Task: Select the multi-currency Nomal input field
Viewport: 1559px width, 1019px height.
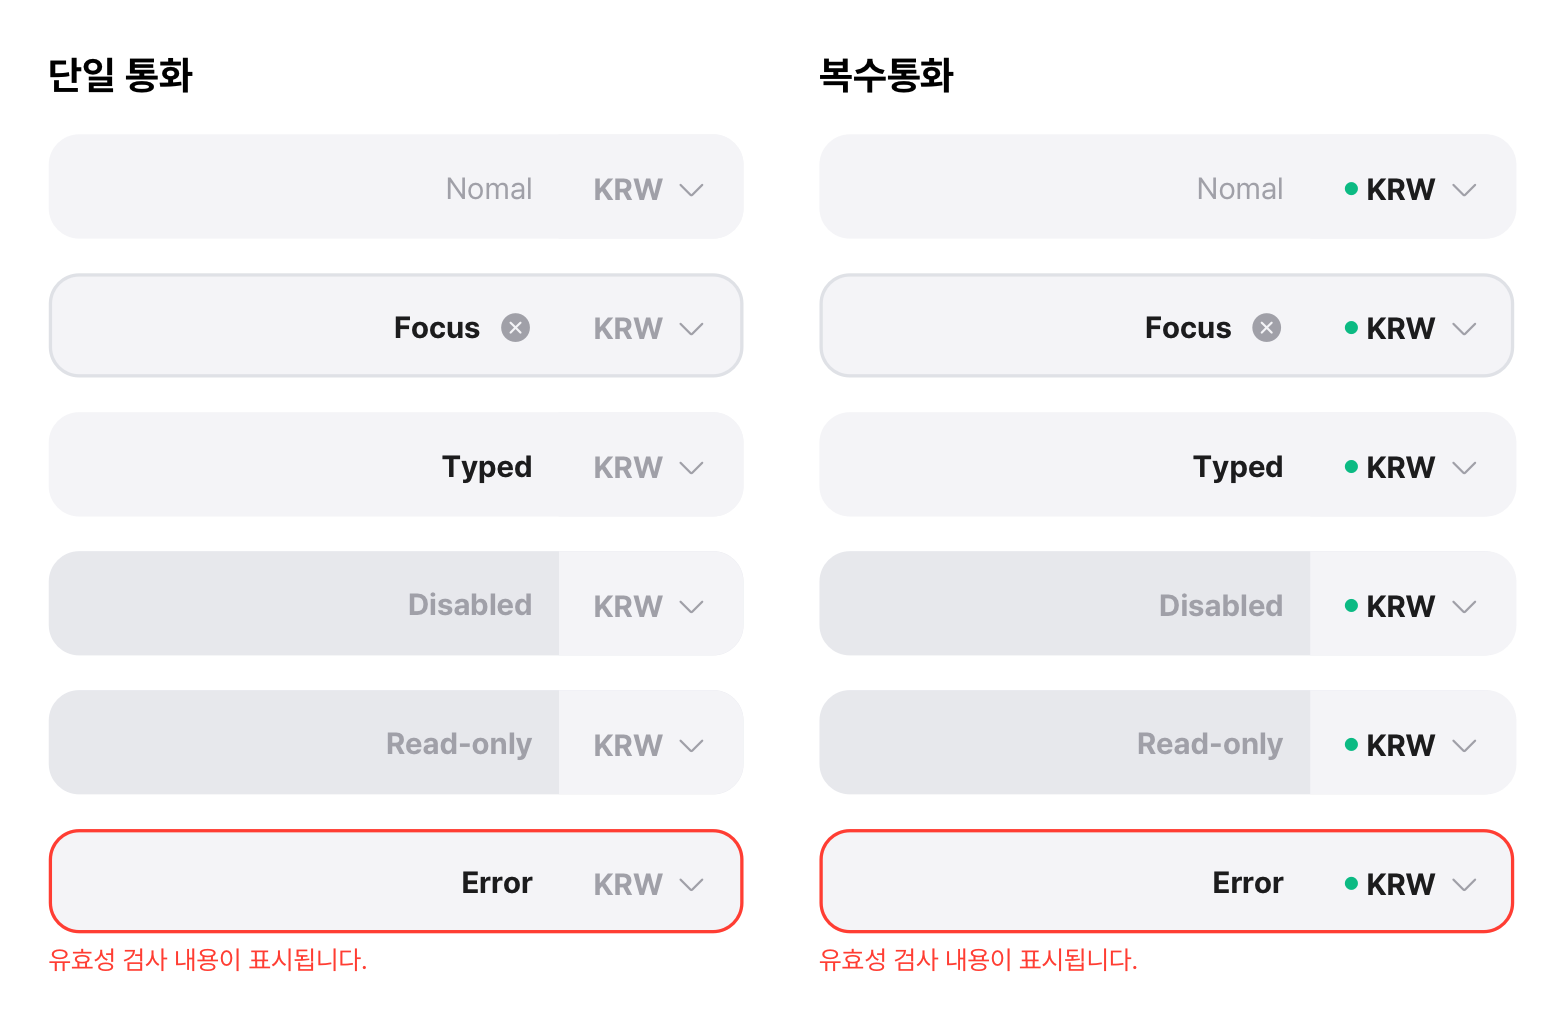Action: (x=1065, y=187)
